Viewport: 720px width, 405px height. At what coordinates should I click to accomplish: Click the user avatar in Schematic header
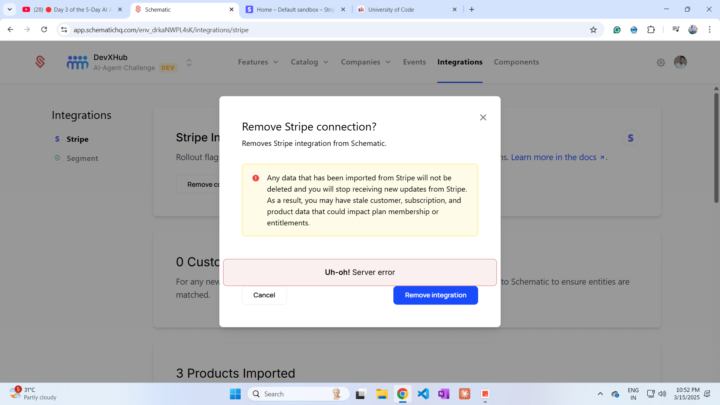[x=680, y=62]
